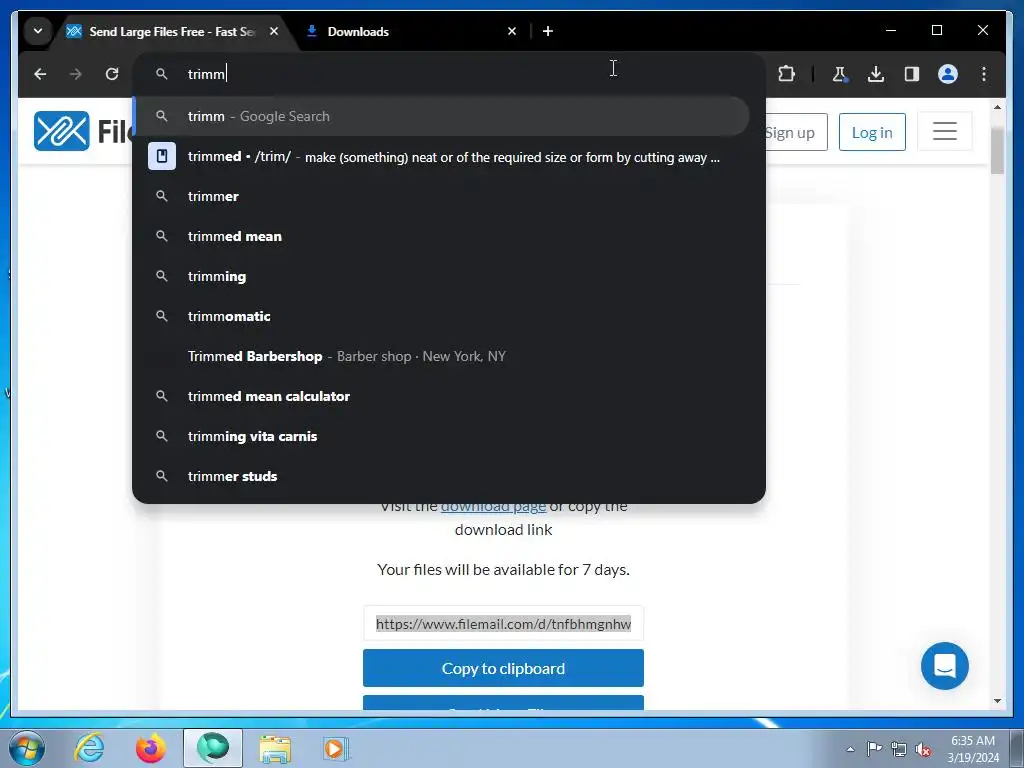
Task: Choose the trimmed mean suggestion
Action: [441, 236]
